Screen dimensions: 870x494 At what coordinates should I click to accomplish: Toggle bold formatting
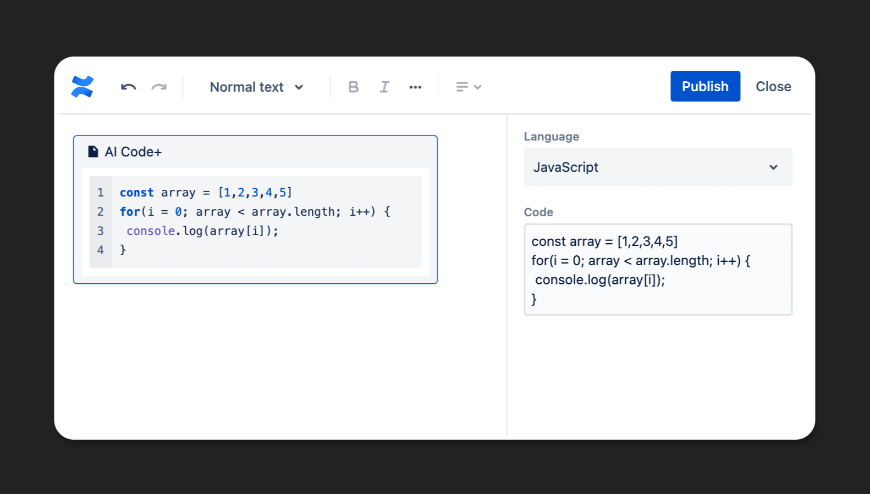(x=353, y=87)
